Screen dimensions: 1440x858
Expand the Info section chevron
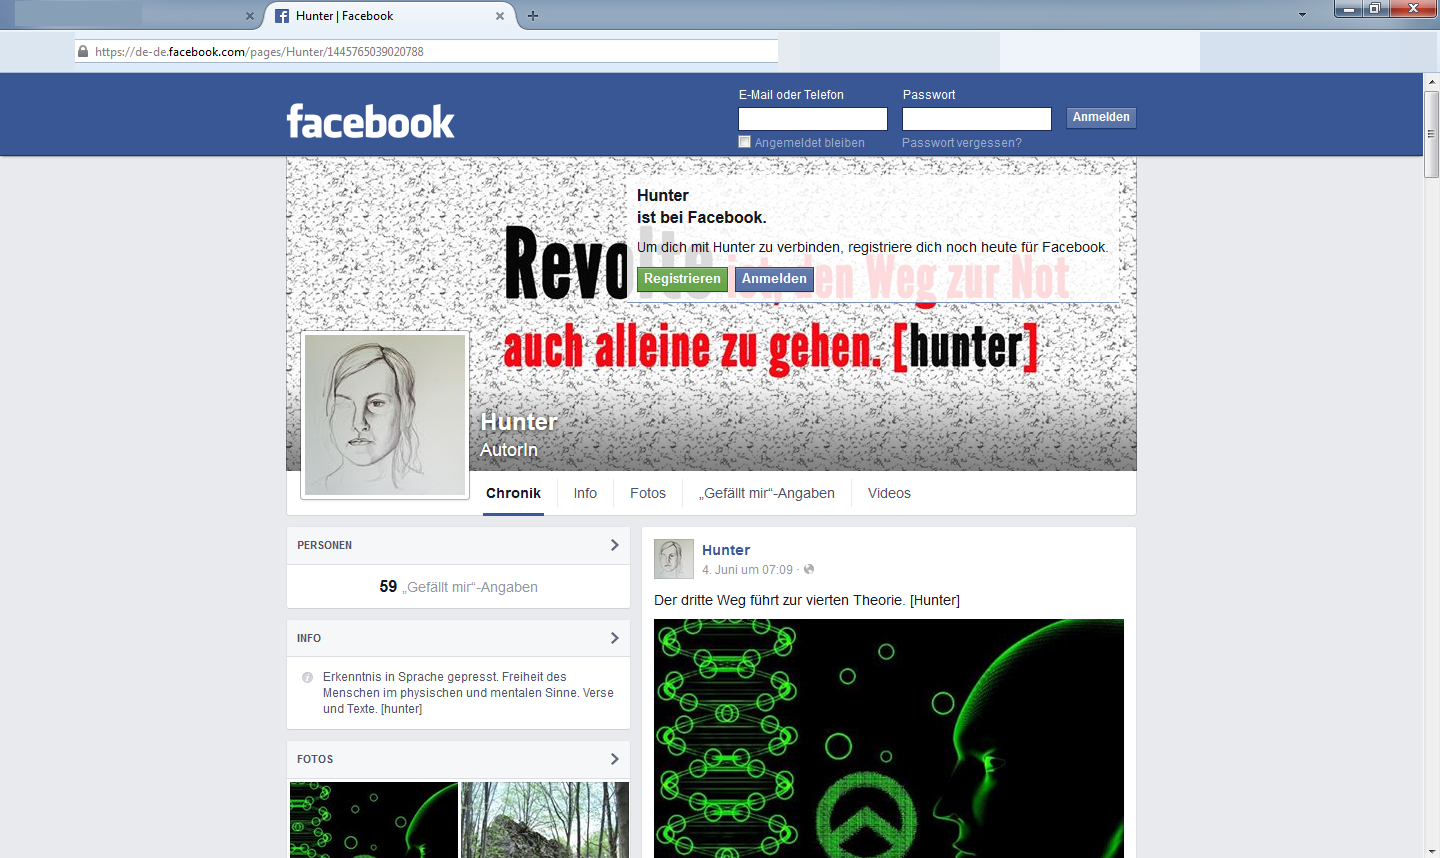point(614,638)
